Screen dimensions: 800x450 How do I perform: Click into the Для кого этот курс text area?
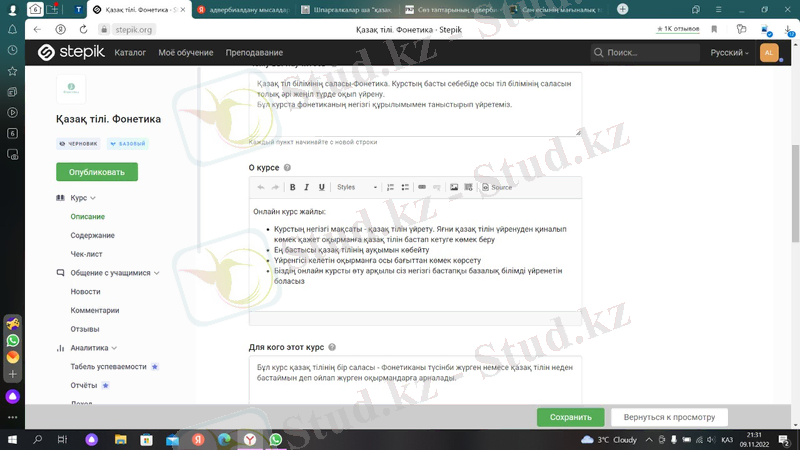coord(415,380)
